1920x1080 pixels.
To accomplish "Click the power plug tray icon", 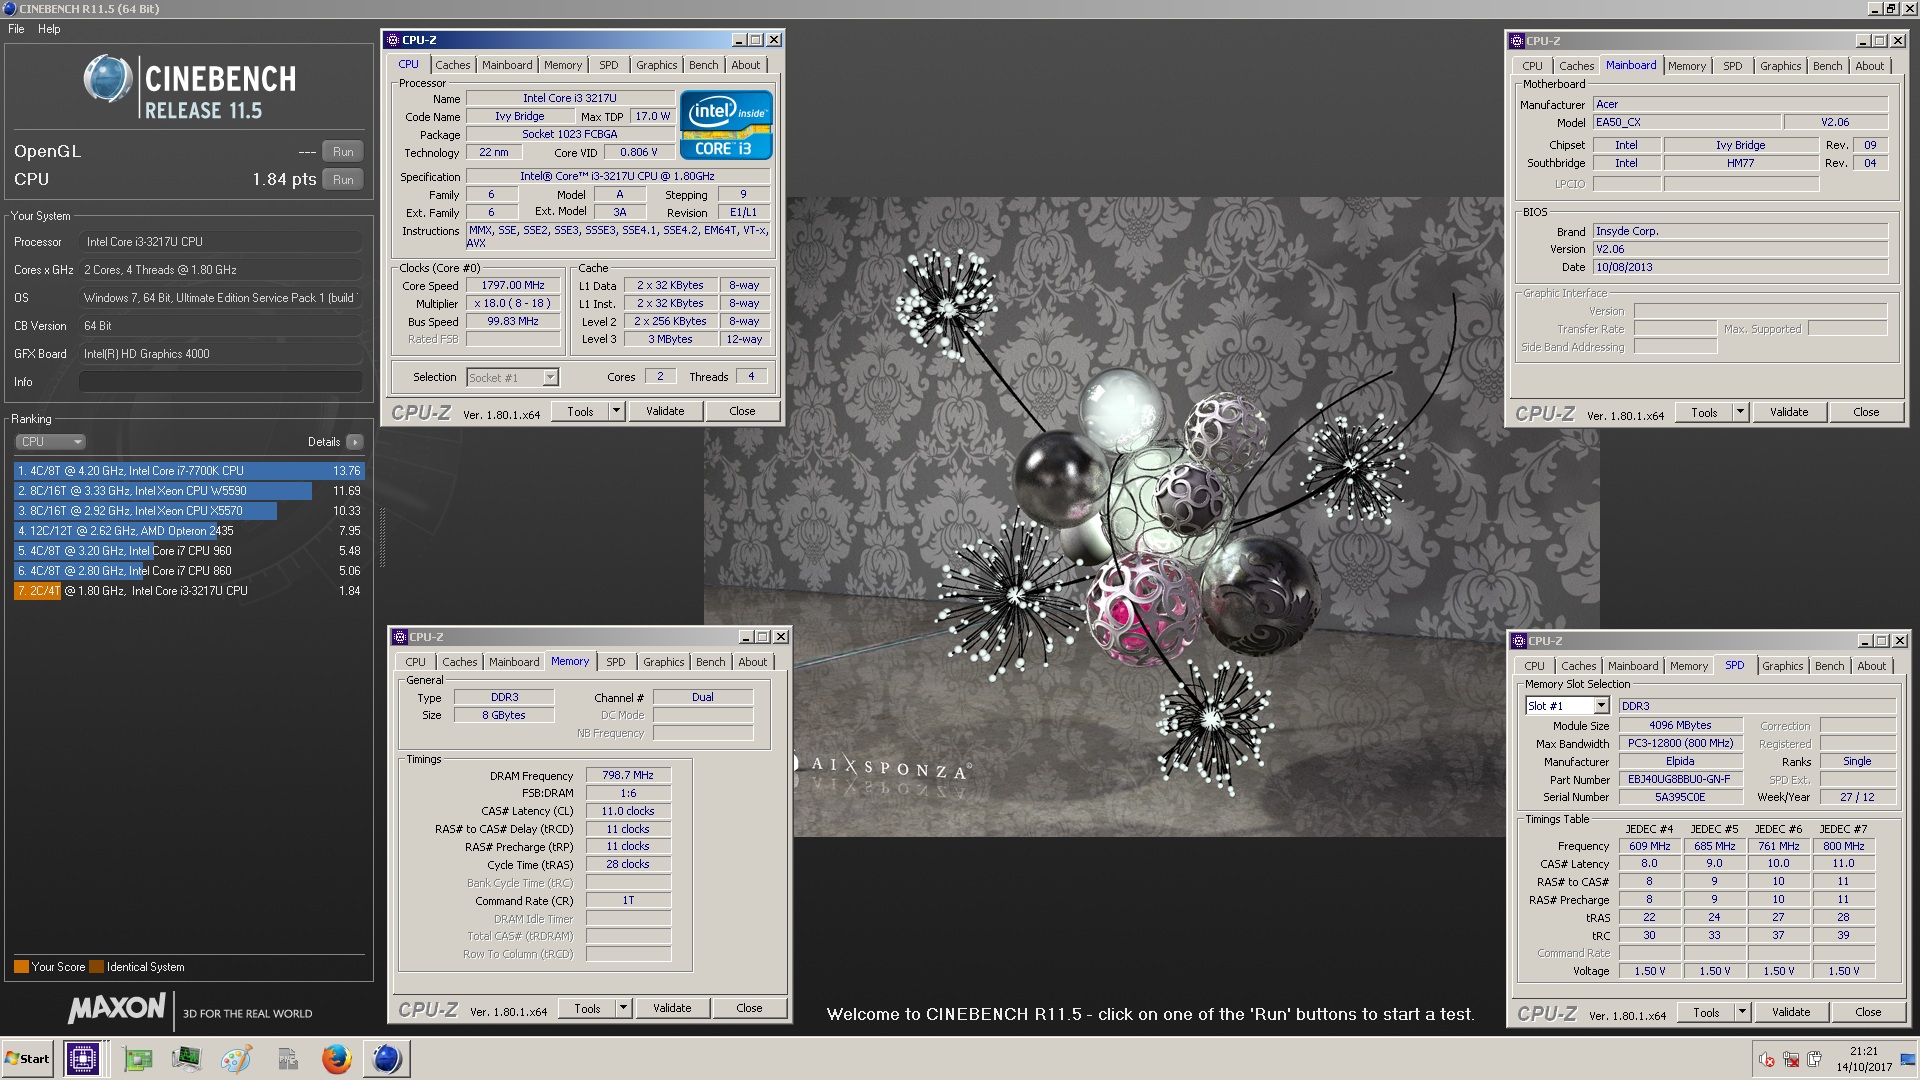I will coord(1815,1060).
